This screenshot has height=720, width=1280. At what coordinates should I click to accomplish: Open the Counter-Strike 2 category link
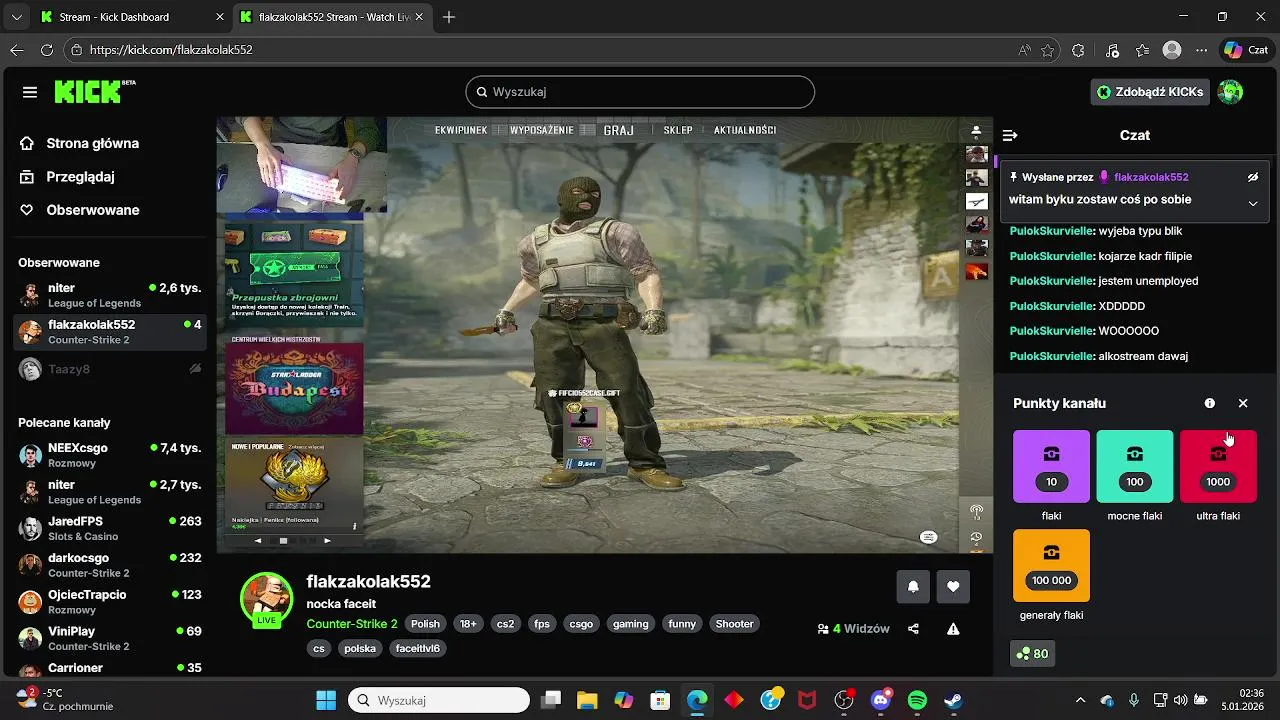coord(352,624)
